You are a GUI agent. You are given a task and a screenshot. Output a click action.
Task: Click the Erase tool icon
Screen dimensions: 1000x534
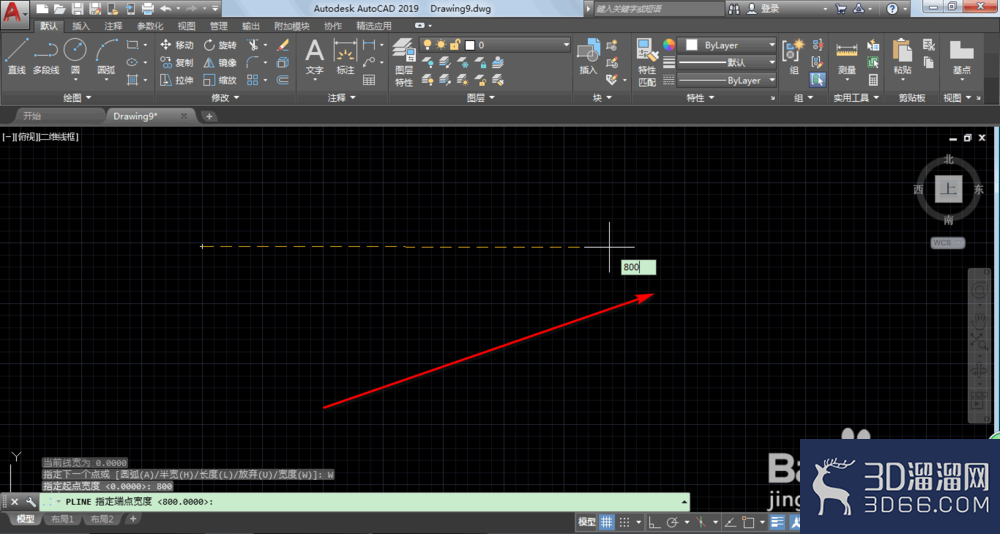click(283, 45)
